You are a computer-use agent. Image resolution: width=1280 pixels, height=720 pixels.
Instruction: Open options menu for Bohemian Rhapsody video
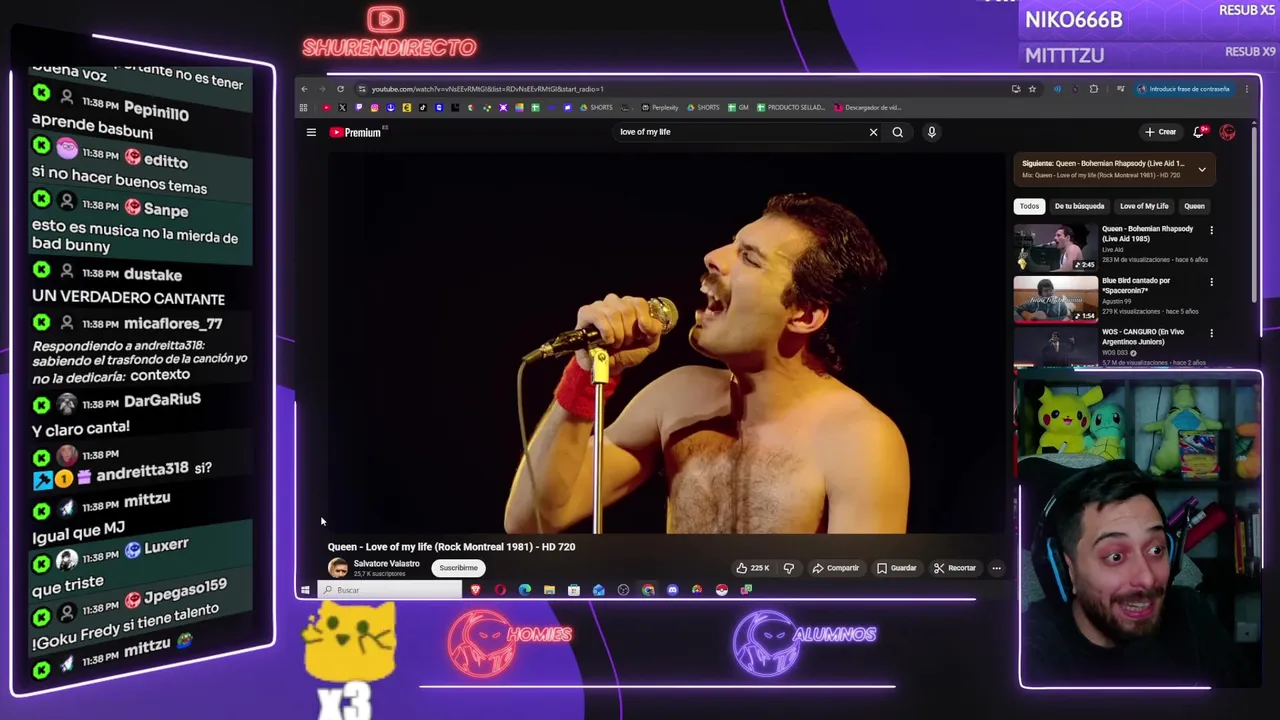click(1211, 230)
